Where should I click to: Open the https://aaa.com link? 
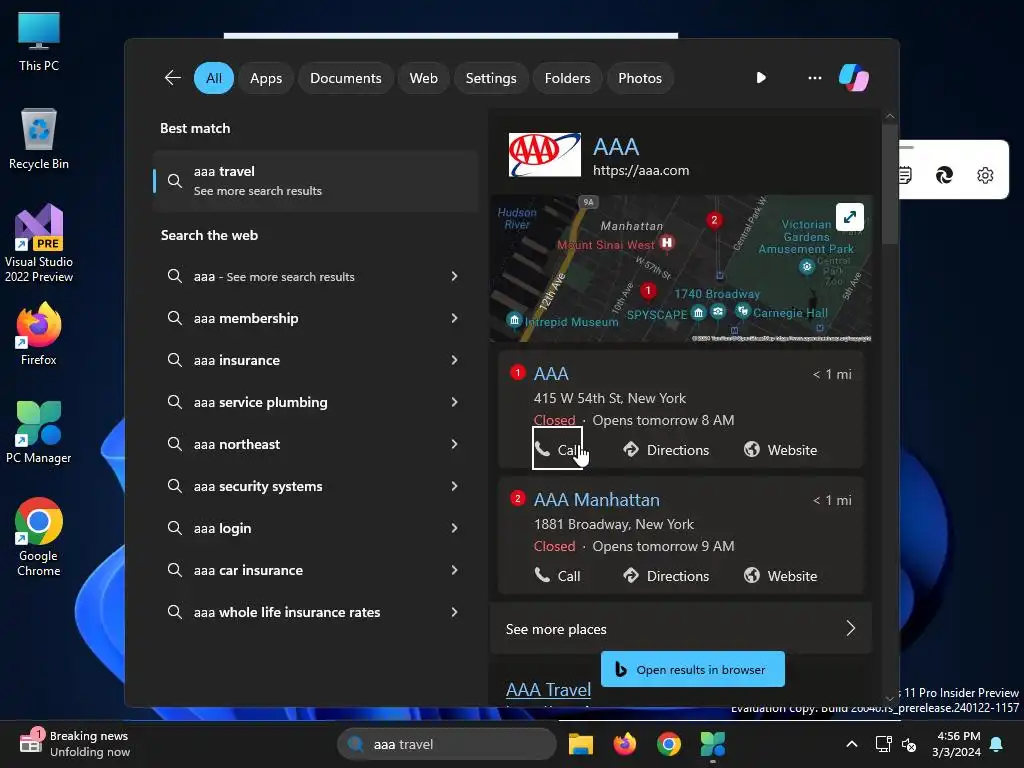coord(641,170)
